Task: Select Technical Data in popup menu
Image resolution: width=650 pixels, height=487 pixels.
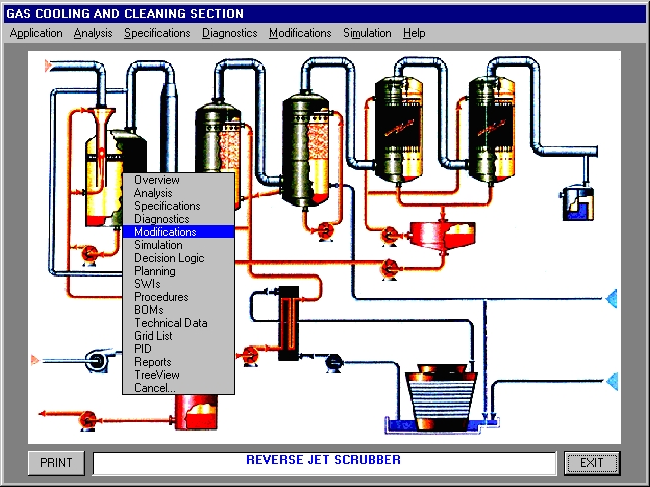Action: coord(179,323)
